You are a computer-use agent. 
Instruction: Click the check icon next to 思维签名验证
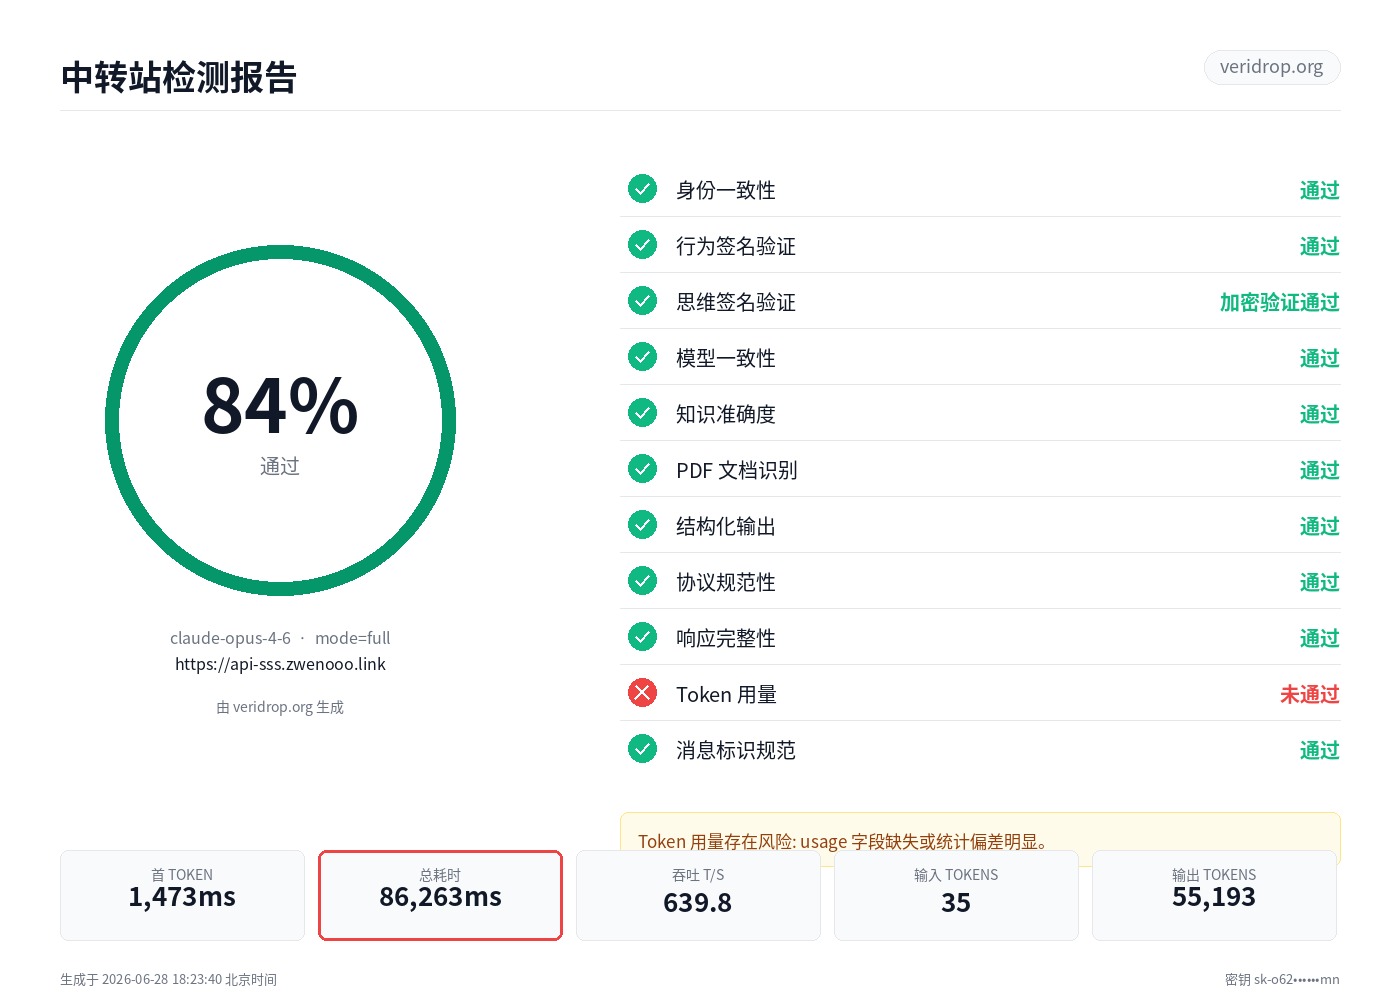(642, 301)
